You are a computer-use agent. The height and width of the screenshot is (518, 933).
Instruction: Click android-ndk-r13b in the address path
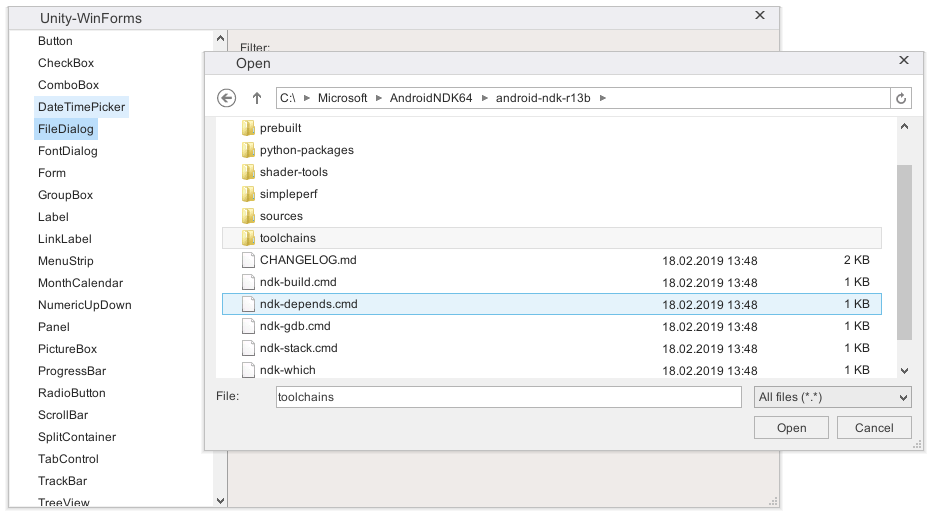(543, 98)
